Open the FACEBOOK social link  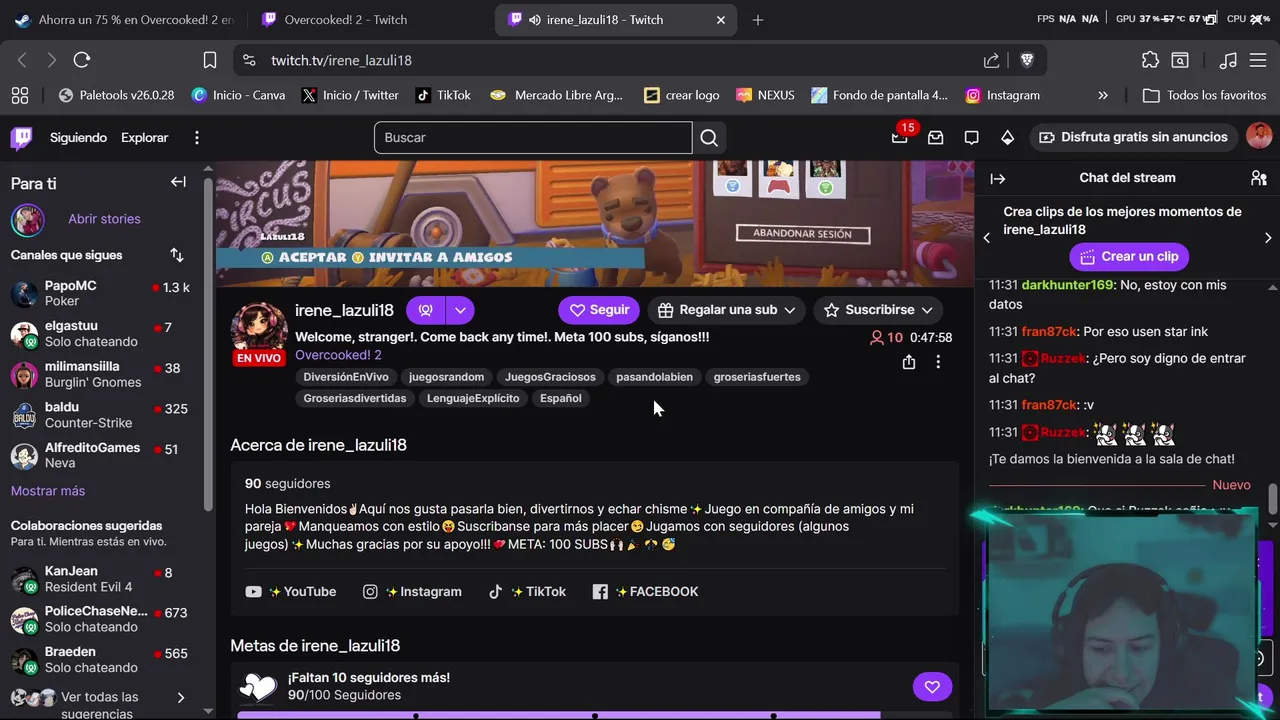pyautogui.click(x=645, y=592)
